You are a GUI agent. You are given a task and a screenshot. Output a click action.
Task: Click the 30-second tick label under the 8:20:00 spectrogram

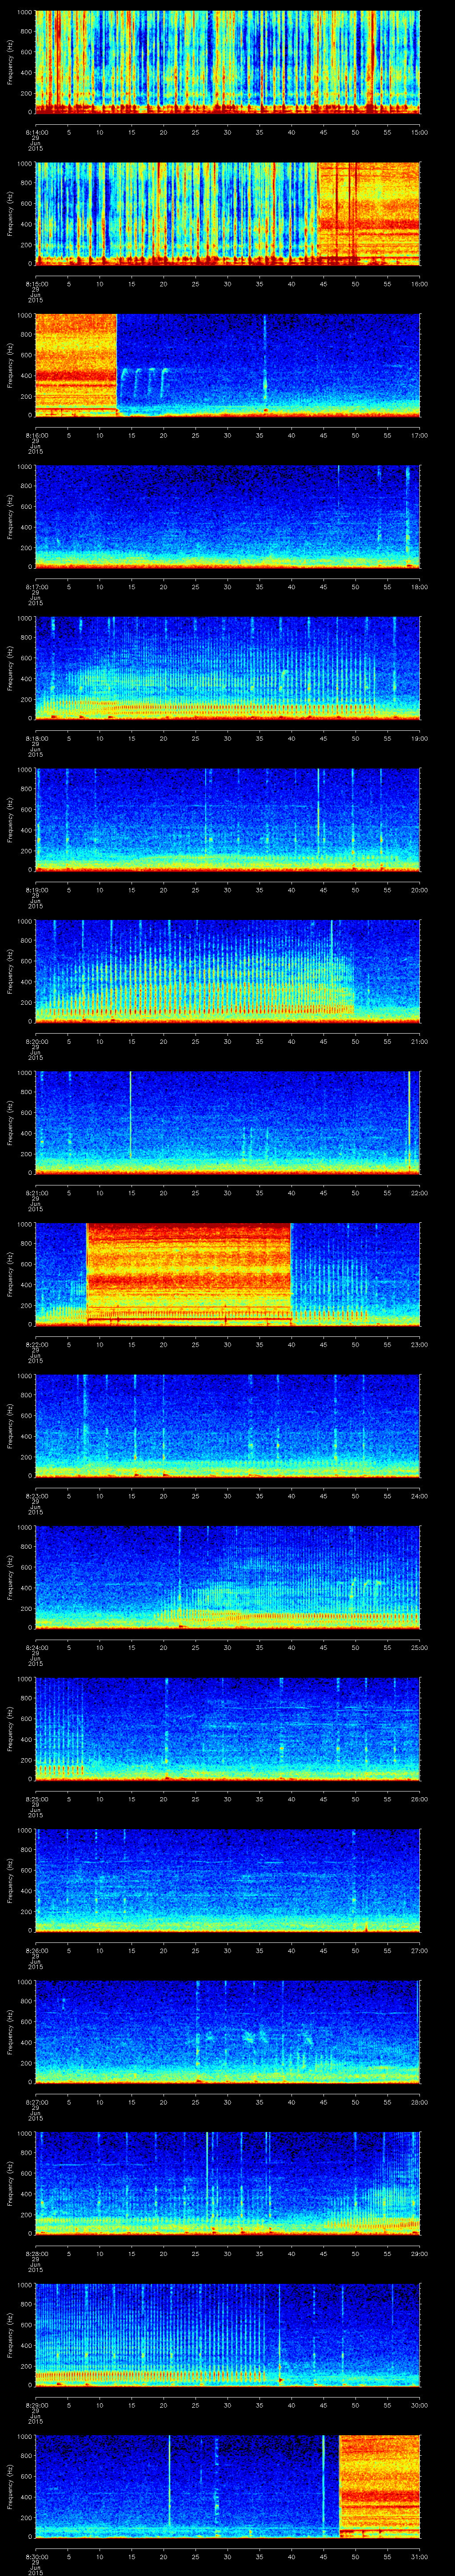(227, 1041)
